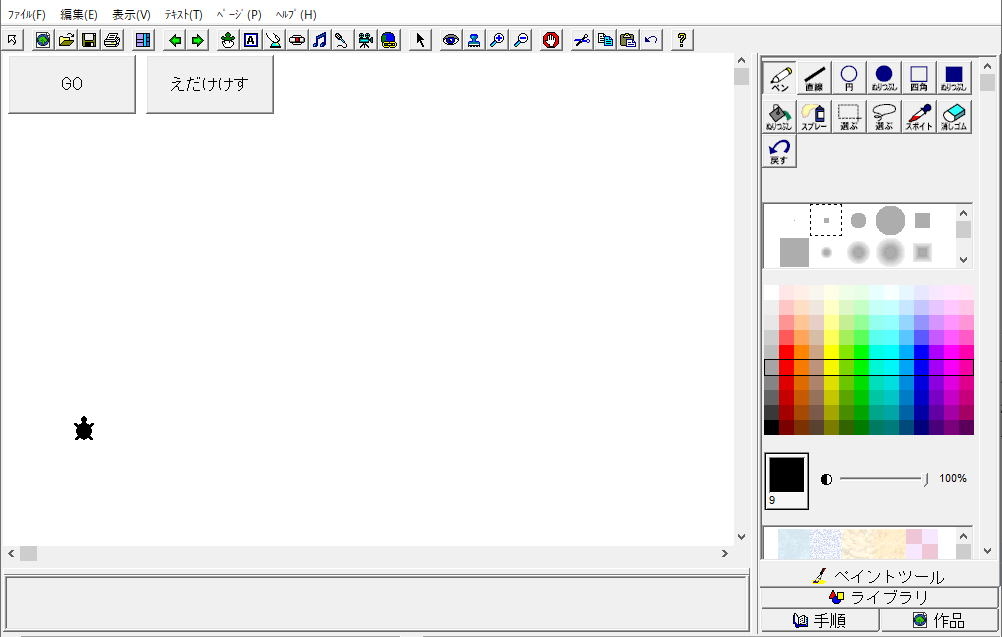The height and width of the screenshot is (637, 1002).
Task: Click the music note toolbar icon
Action: 320,40
